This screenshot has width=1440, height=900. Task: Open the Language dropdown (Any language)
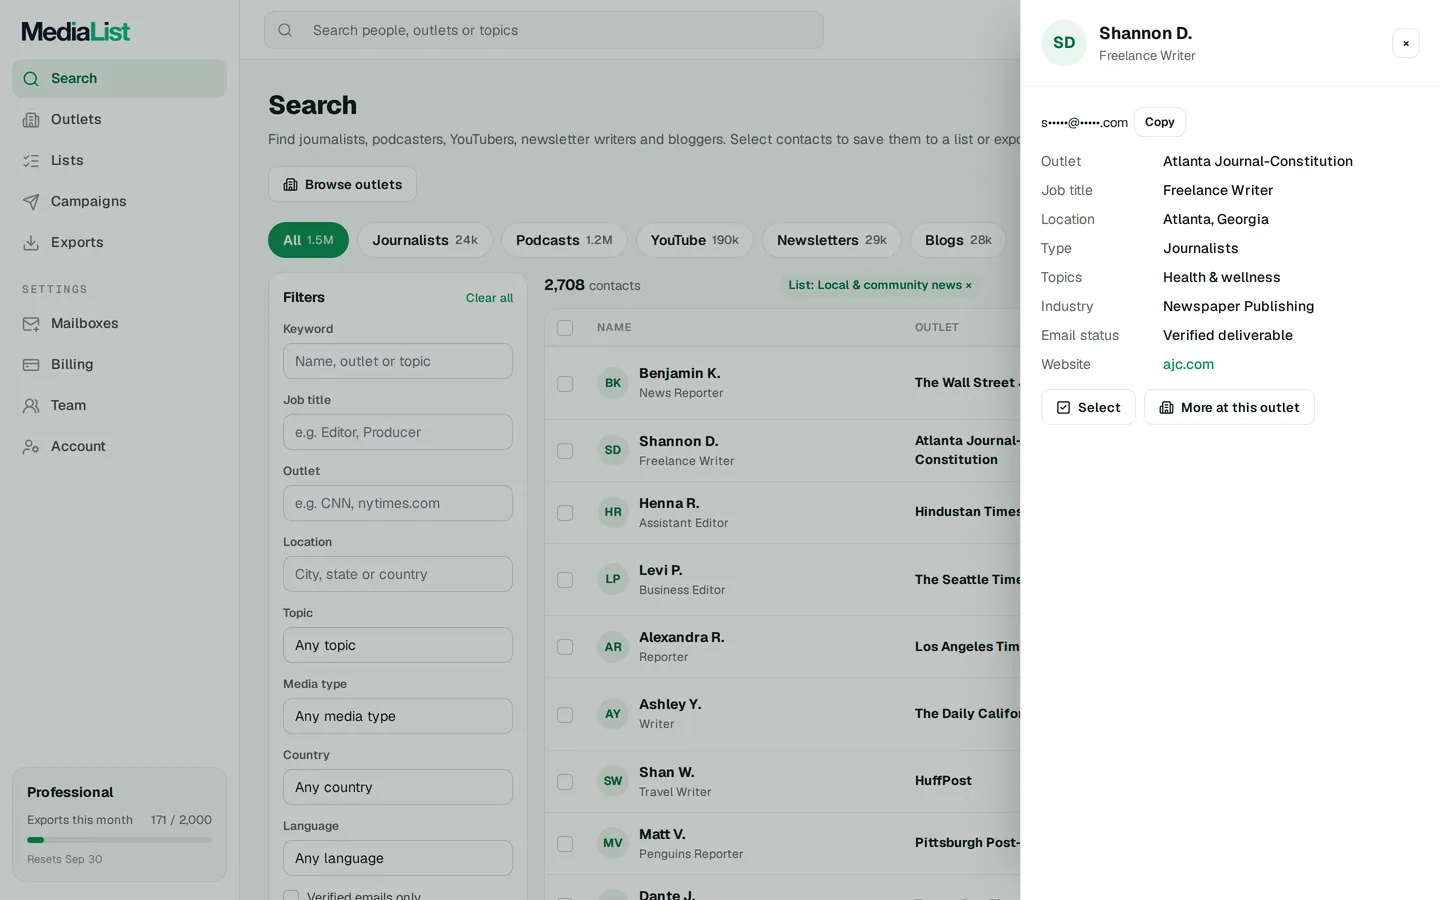point(398,858)
